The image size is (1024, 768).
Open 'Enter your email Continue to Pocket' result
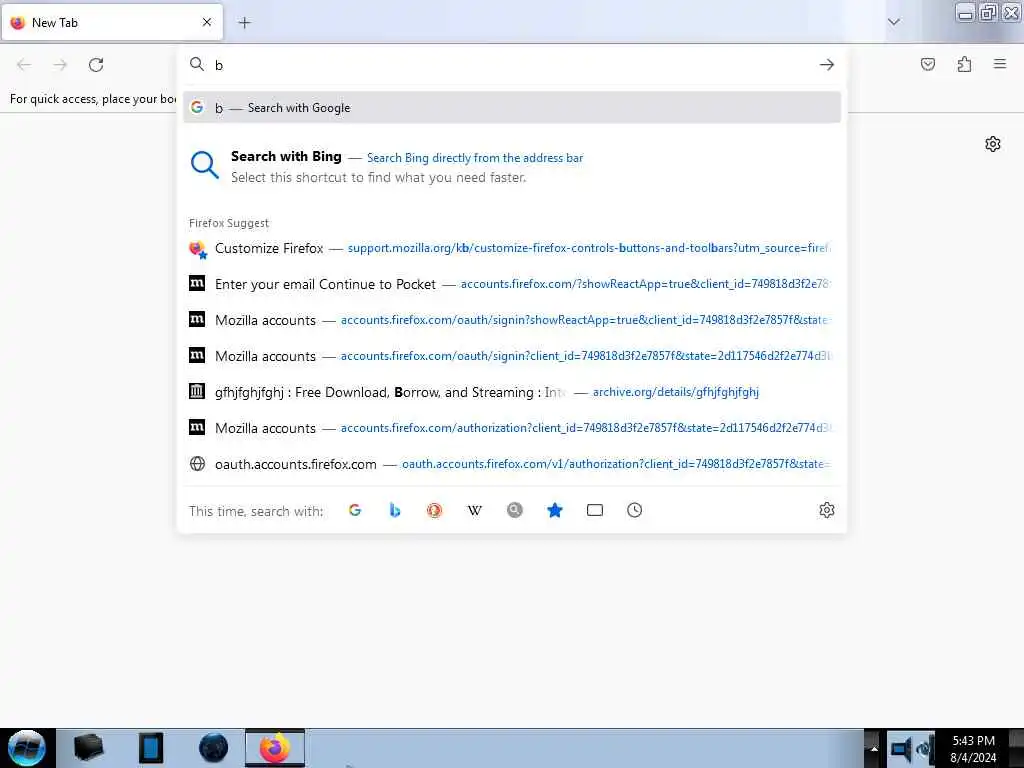coord(512,284)
